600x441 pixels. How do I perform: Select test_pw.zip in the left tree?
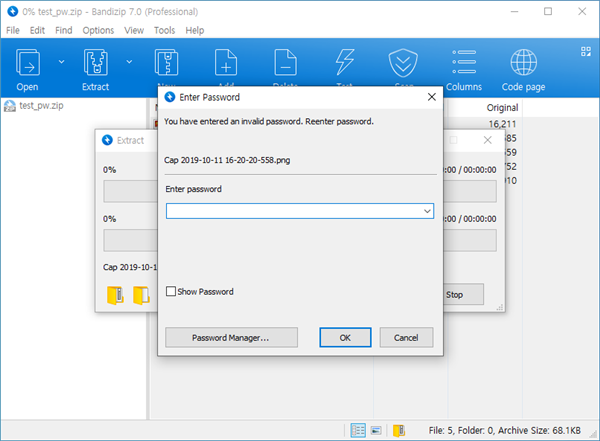pyautogui.click(x=40, y=106)
